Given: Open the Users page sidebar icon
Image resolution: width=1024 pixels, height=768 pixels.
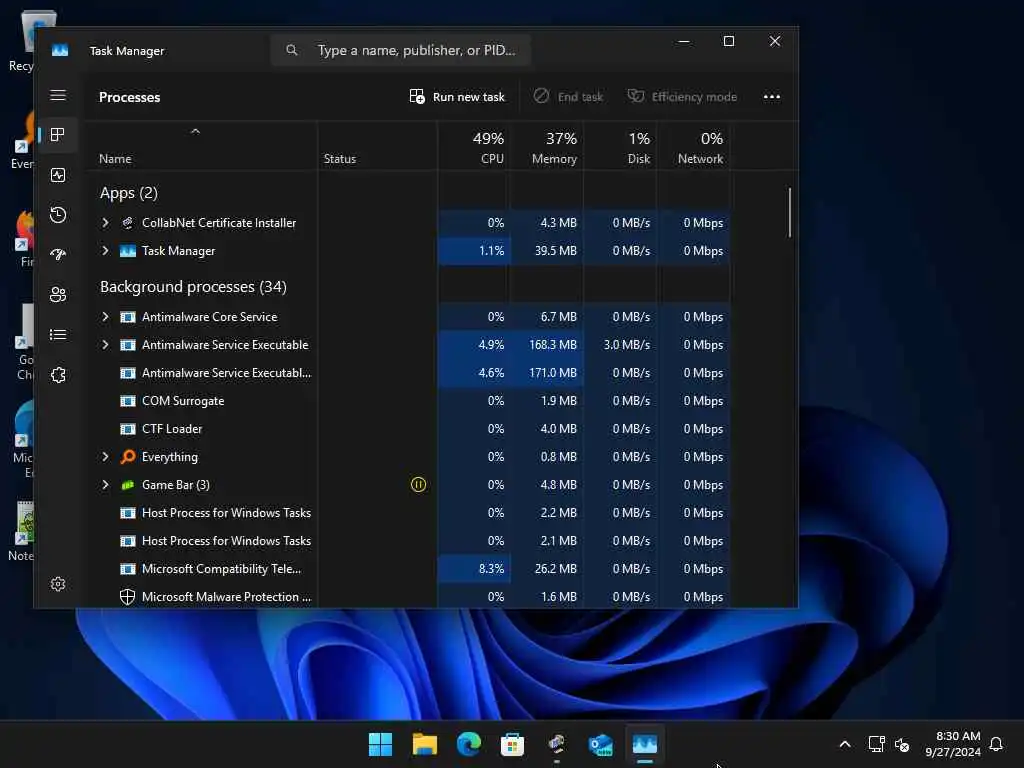Looking at the screenshot, I should (x=58, y=295).
